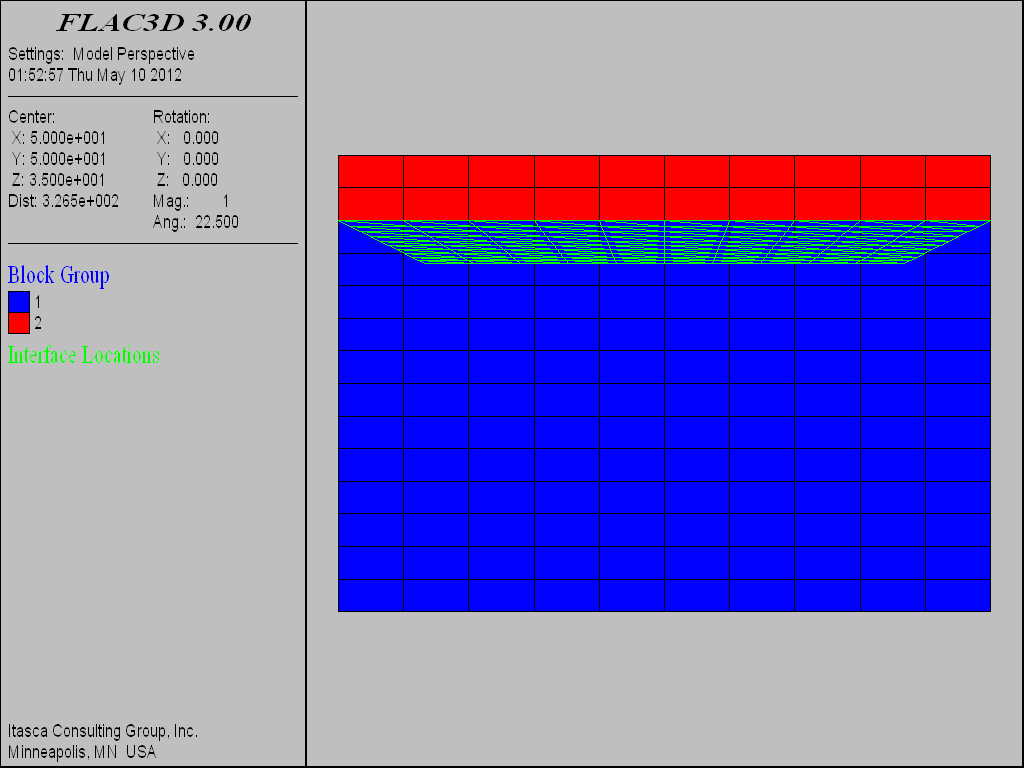Screen dimensions: 1024x768
Task: Select the Block Group legend heading
Action: click(58, 275)
